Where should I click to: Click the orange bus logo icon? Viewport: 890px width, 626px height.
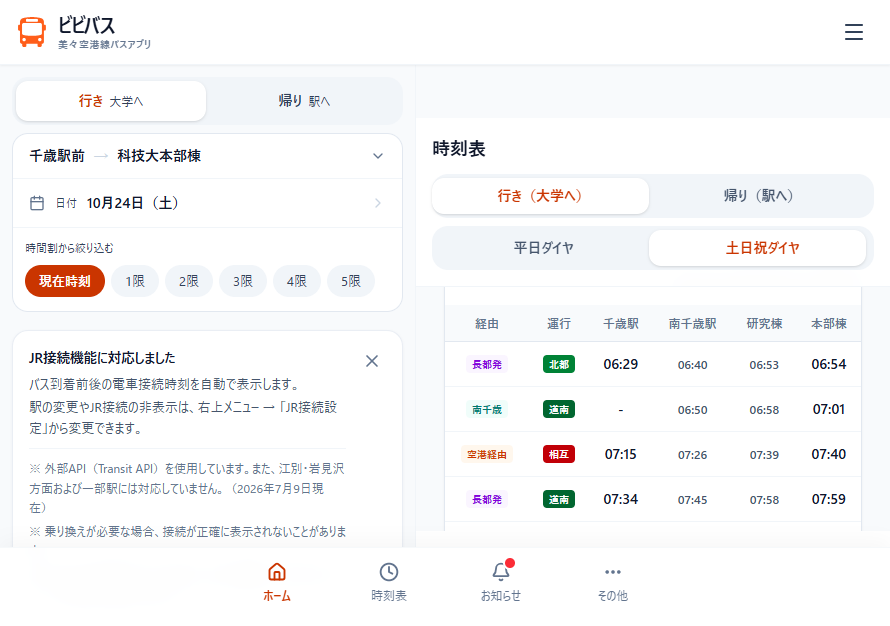[32, 32]
